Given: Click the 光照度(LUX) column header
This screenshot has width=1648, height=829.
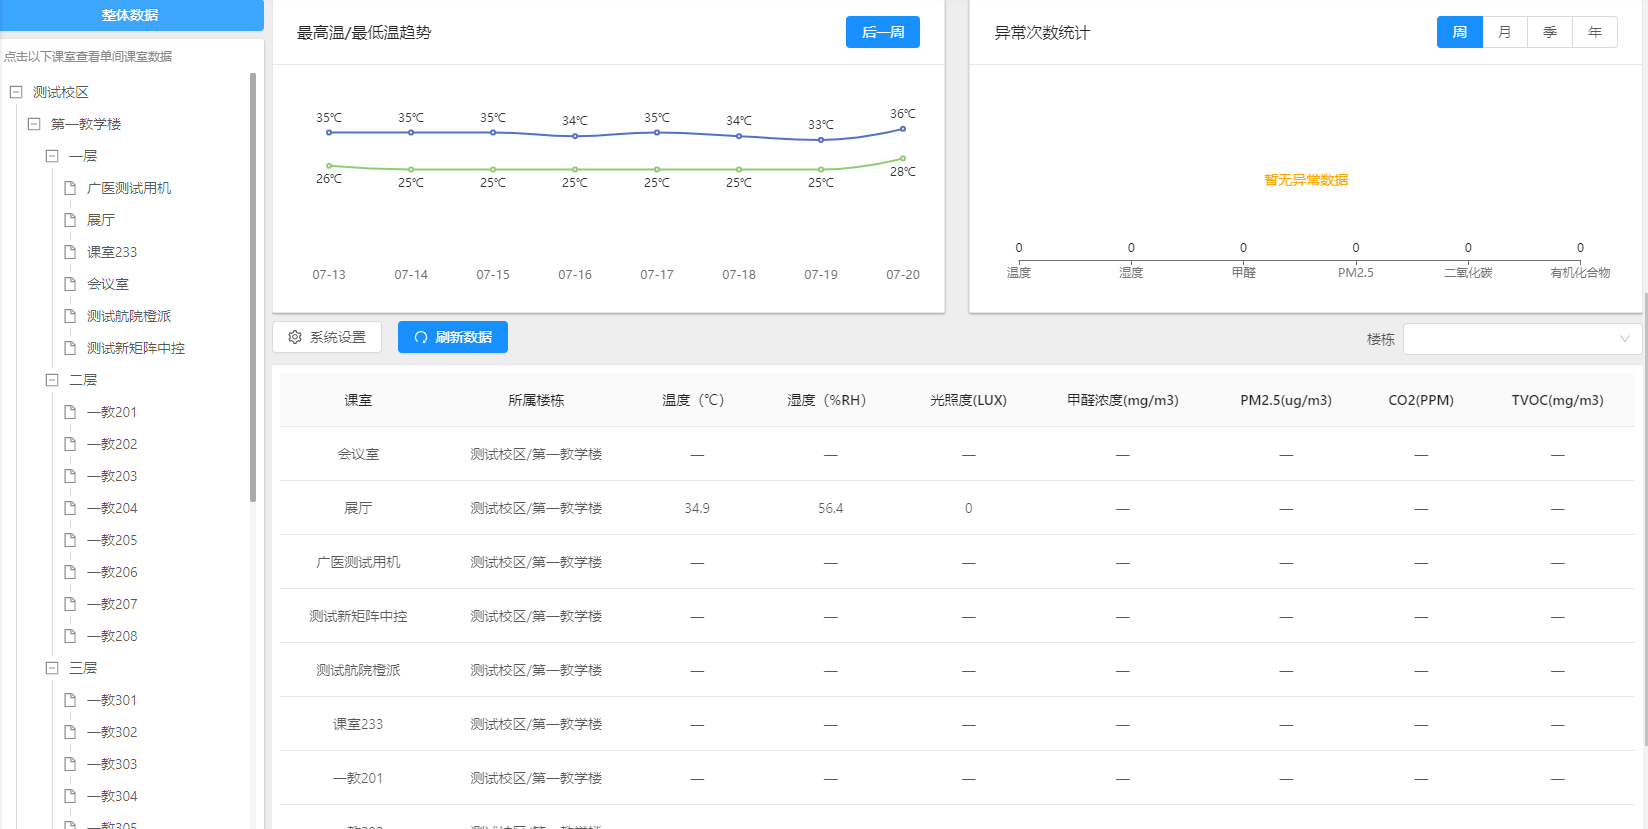Looking at the screenshot, I should 968,400.
